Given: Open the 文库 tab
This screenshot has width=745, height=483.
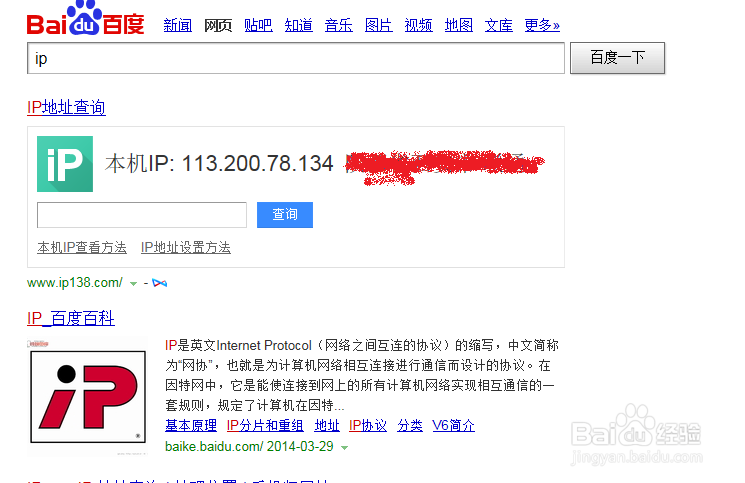Looking at the screenshot, I should [499, 25].
